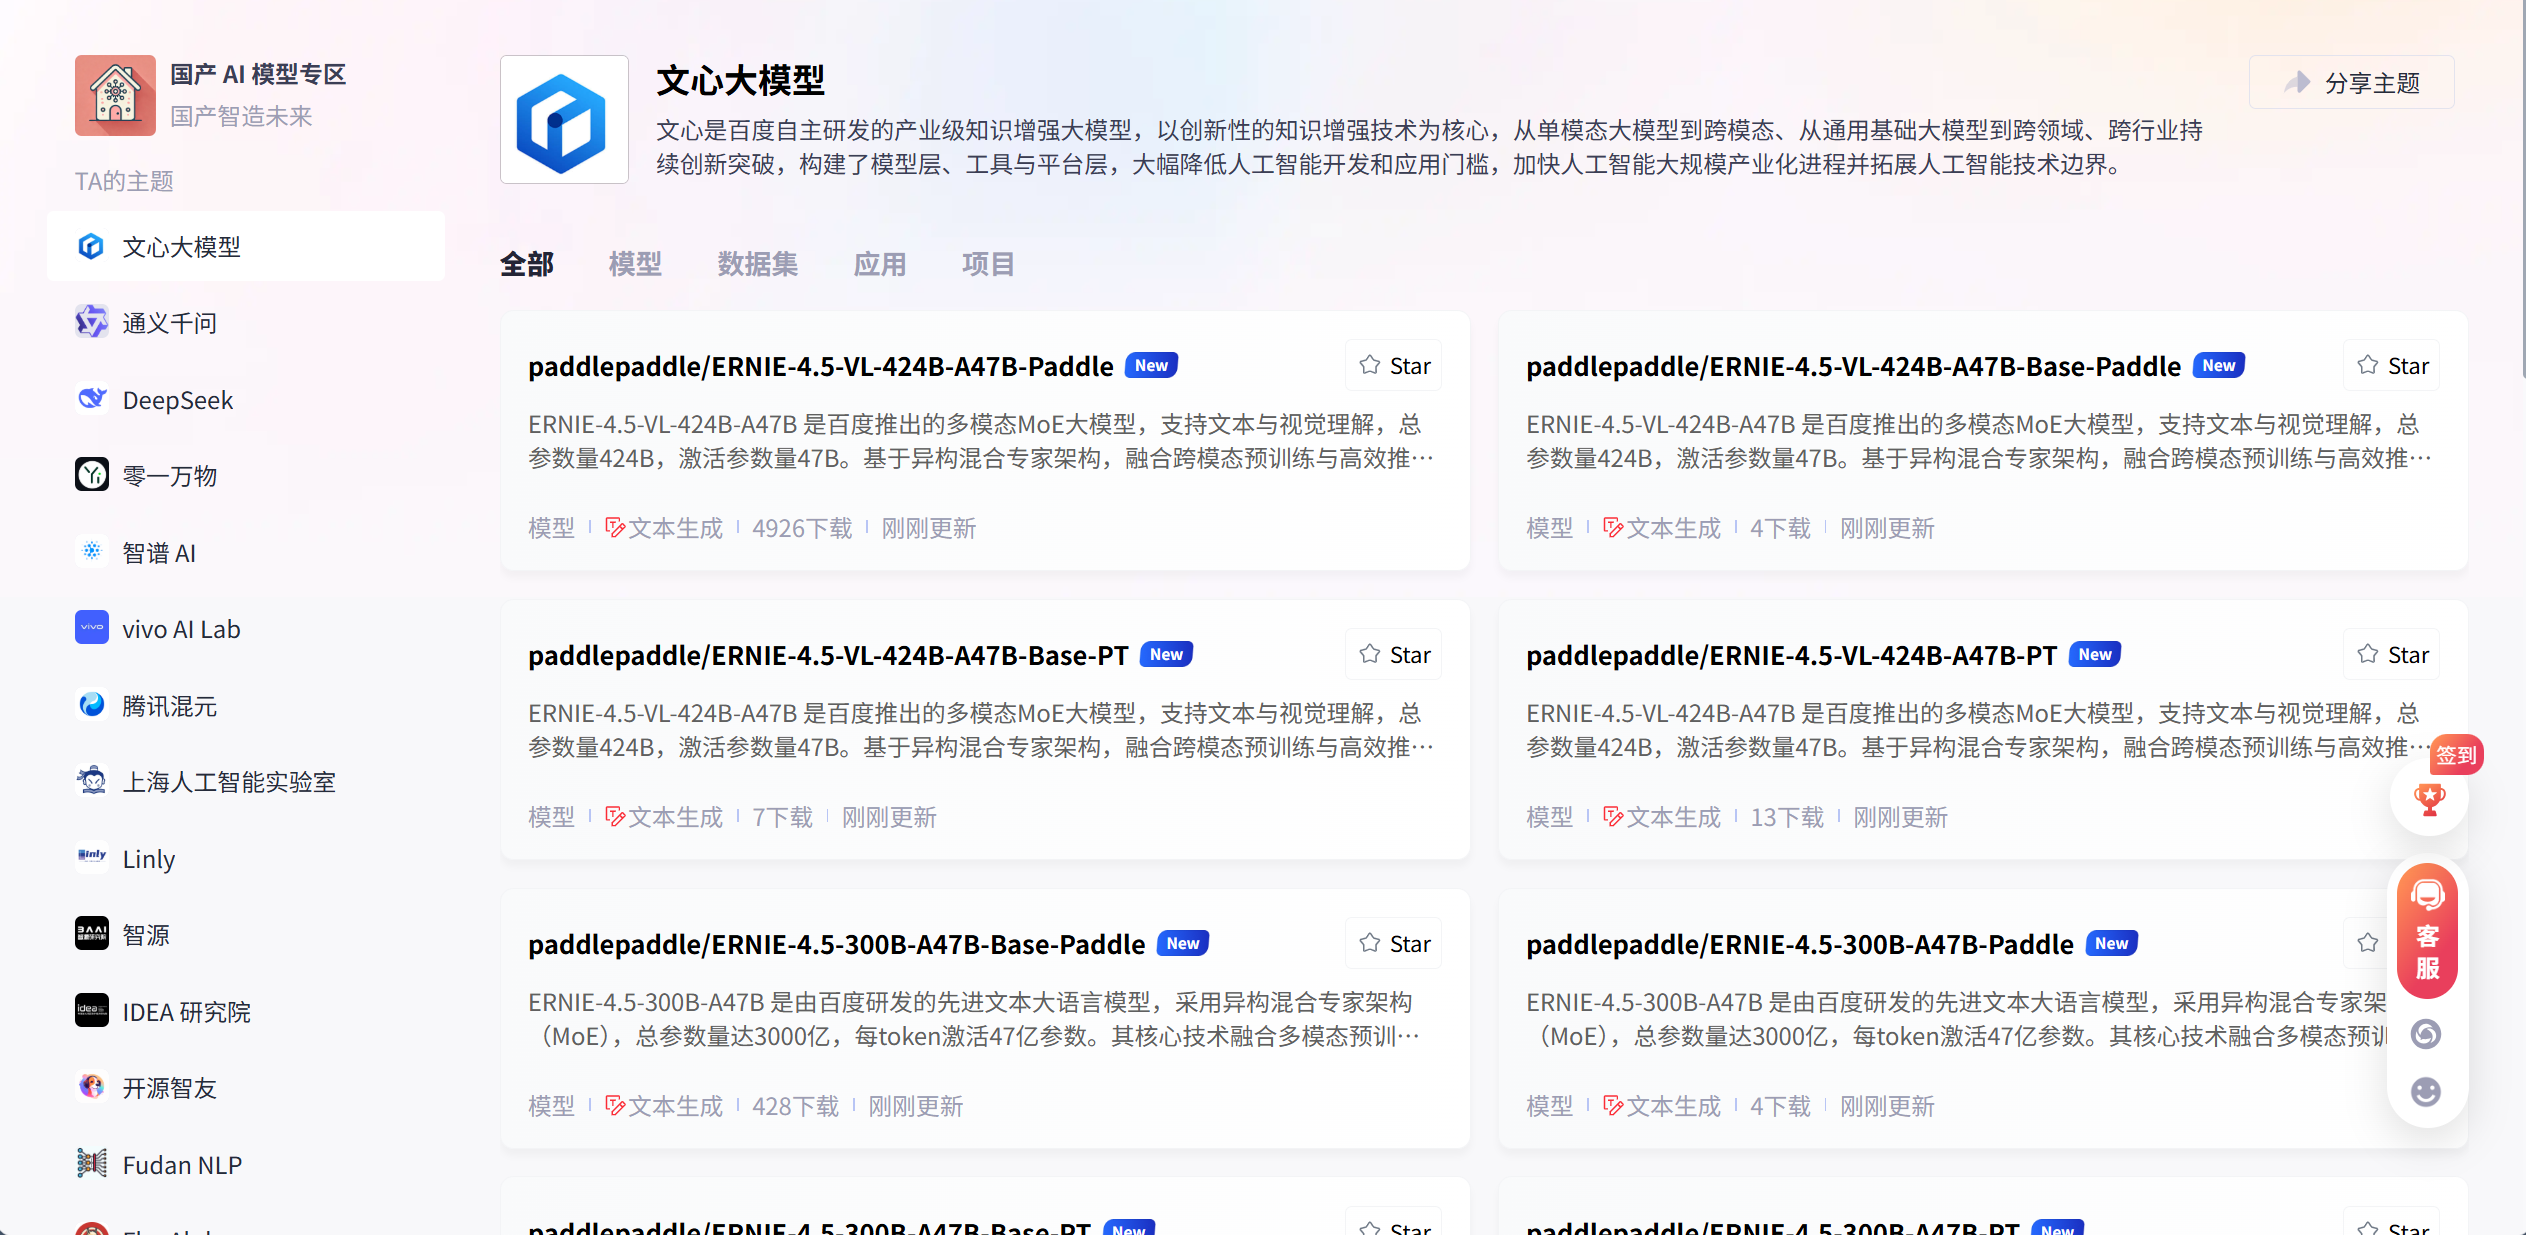Star the ERNIE-4.5-VL-424B-A47B-Paddle model
The height and width of the screenshot is (1235, 2526).
(x=1394, y=365)
